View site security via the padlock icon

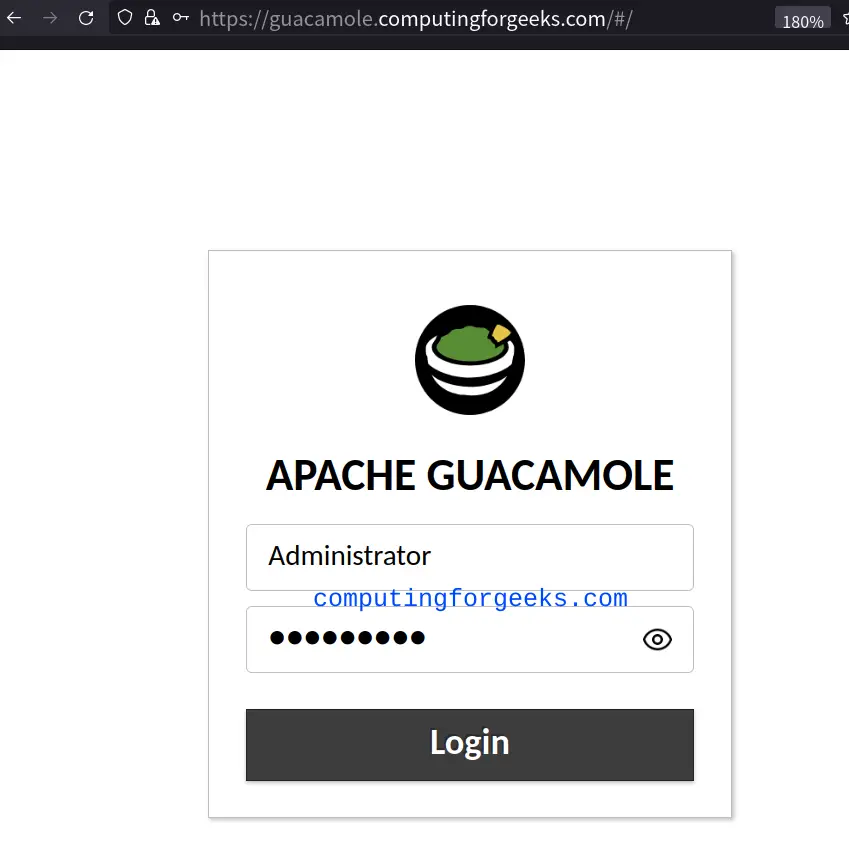click(x=152, y=18)
